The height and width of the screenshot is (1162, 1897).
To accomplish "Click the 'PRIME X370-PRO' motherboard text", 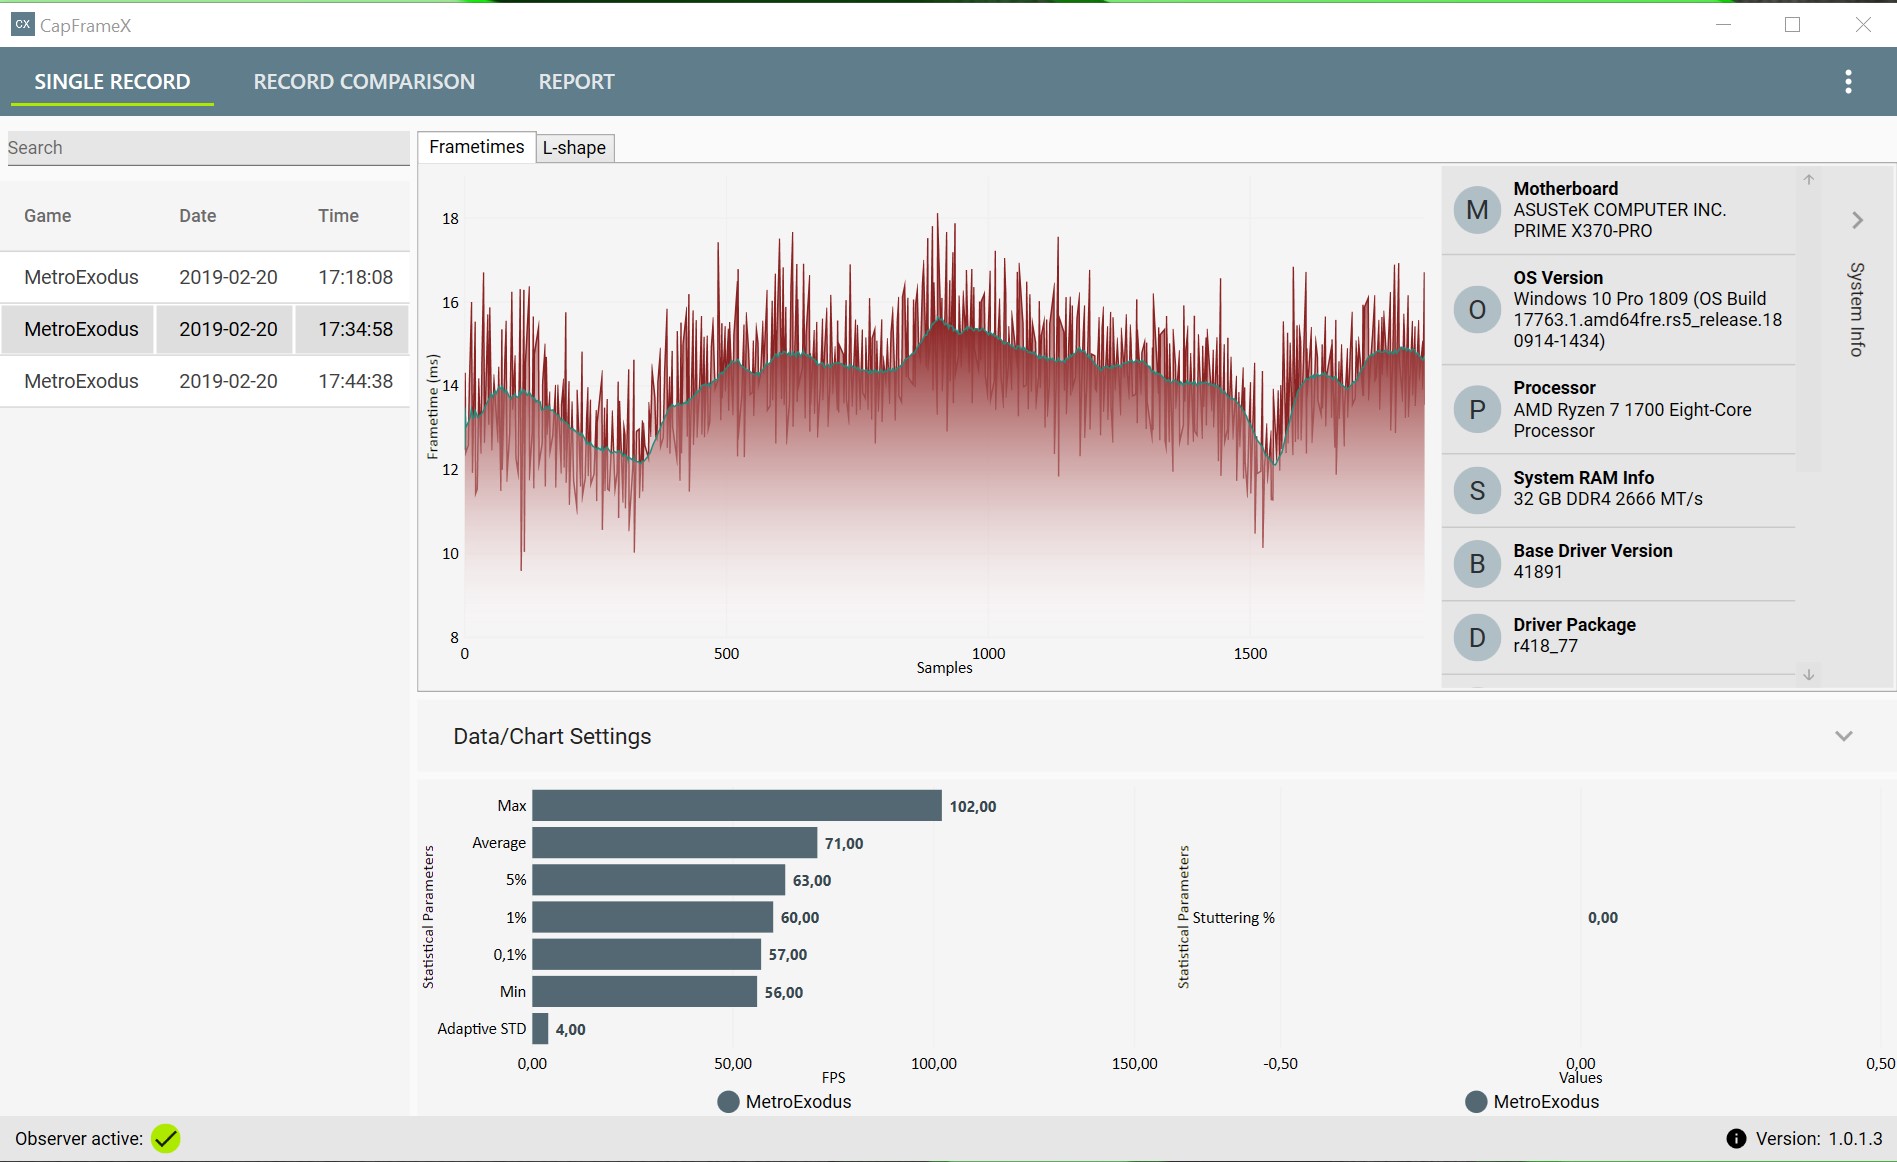I will point(1583,231).
